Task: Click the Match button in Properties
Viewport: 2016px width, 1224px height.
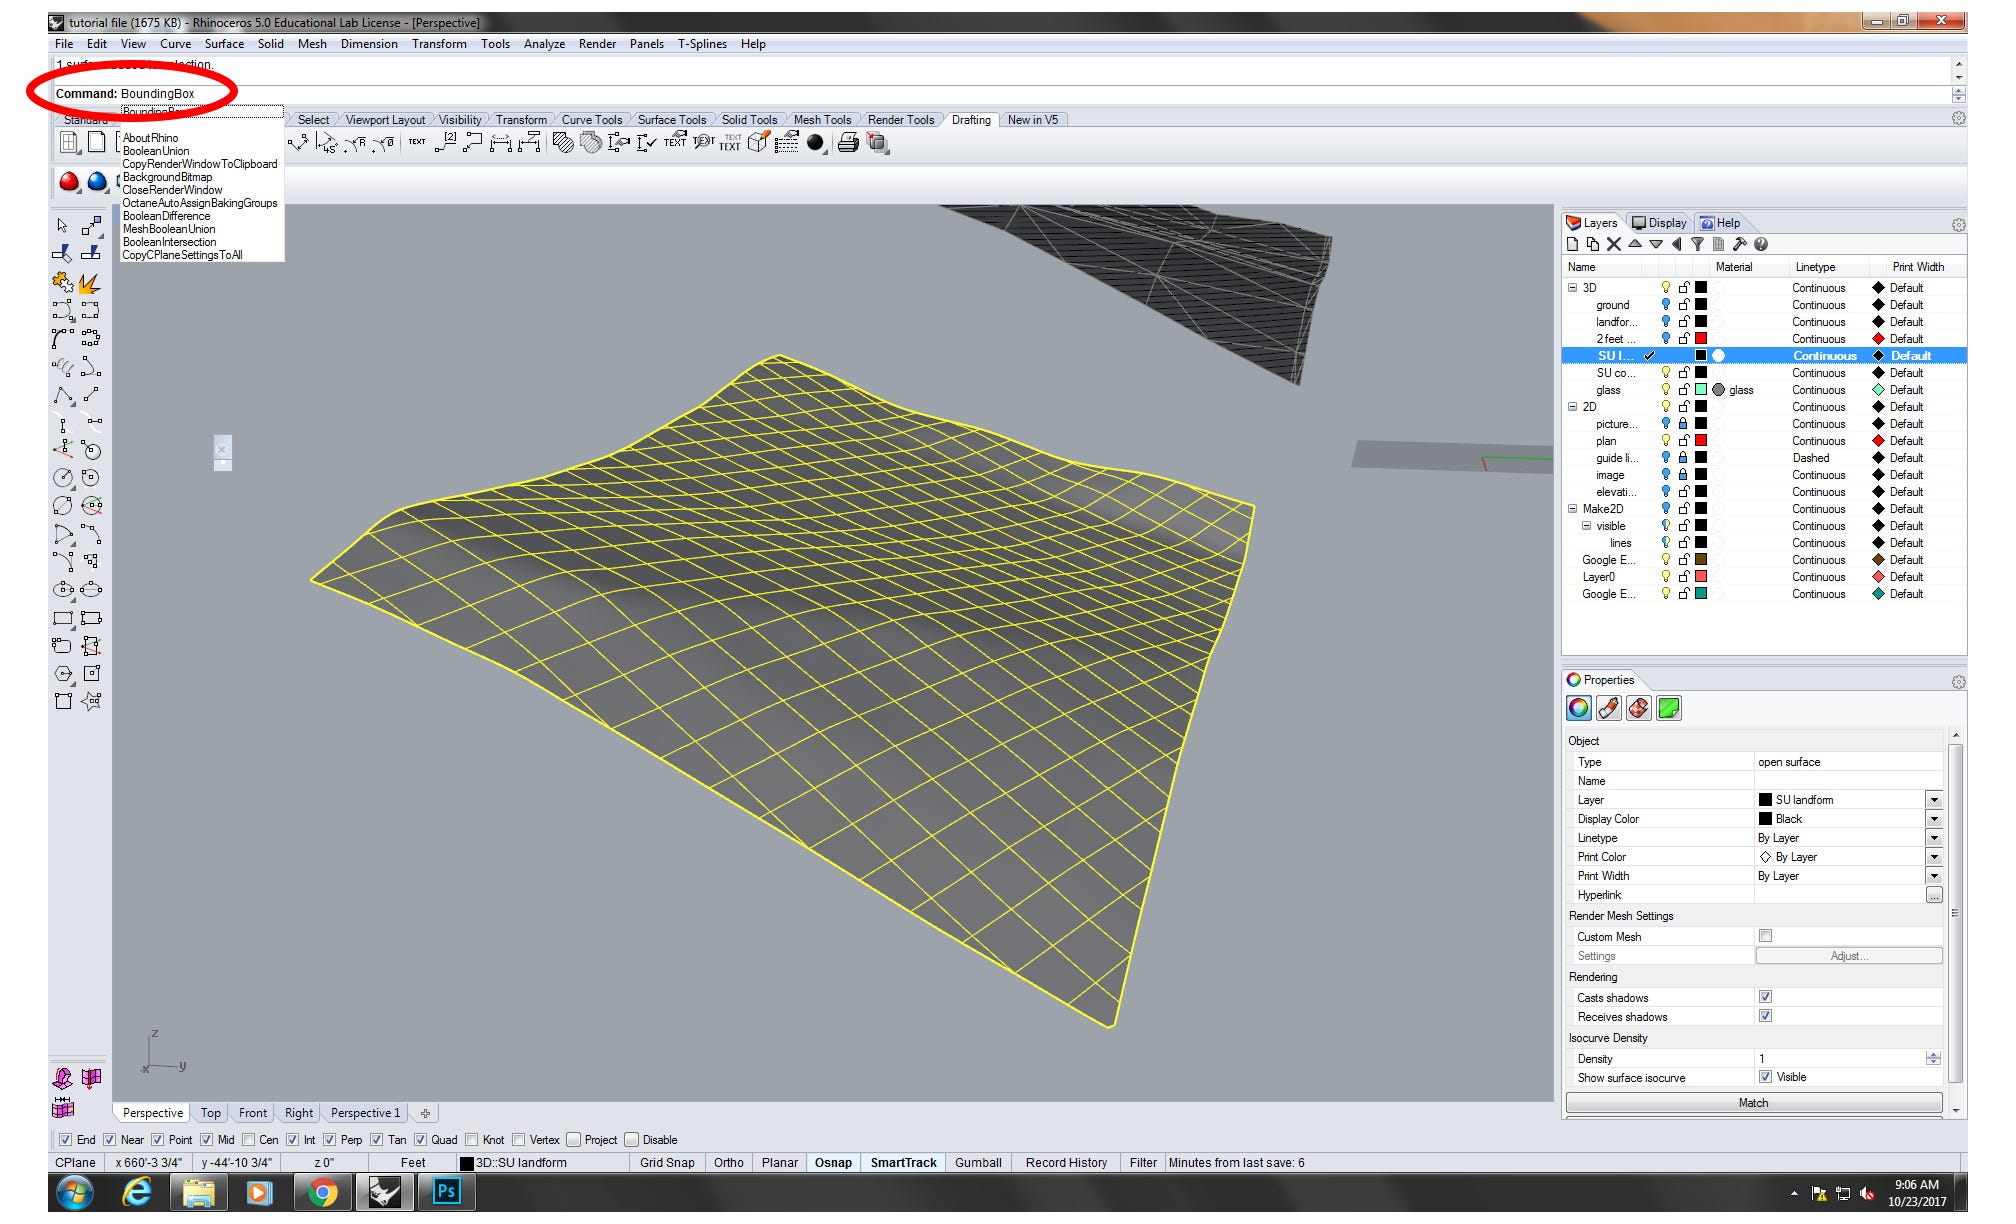Action: coord(1752,1103)
